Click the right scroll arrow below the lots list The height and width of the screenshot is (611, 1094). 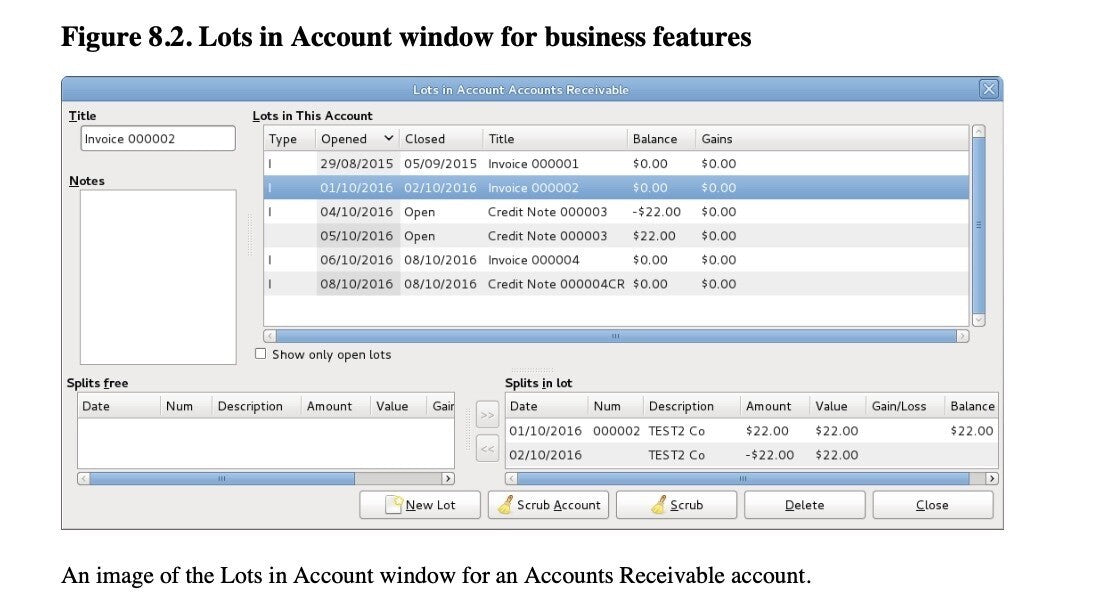[x=963, y=335]
